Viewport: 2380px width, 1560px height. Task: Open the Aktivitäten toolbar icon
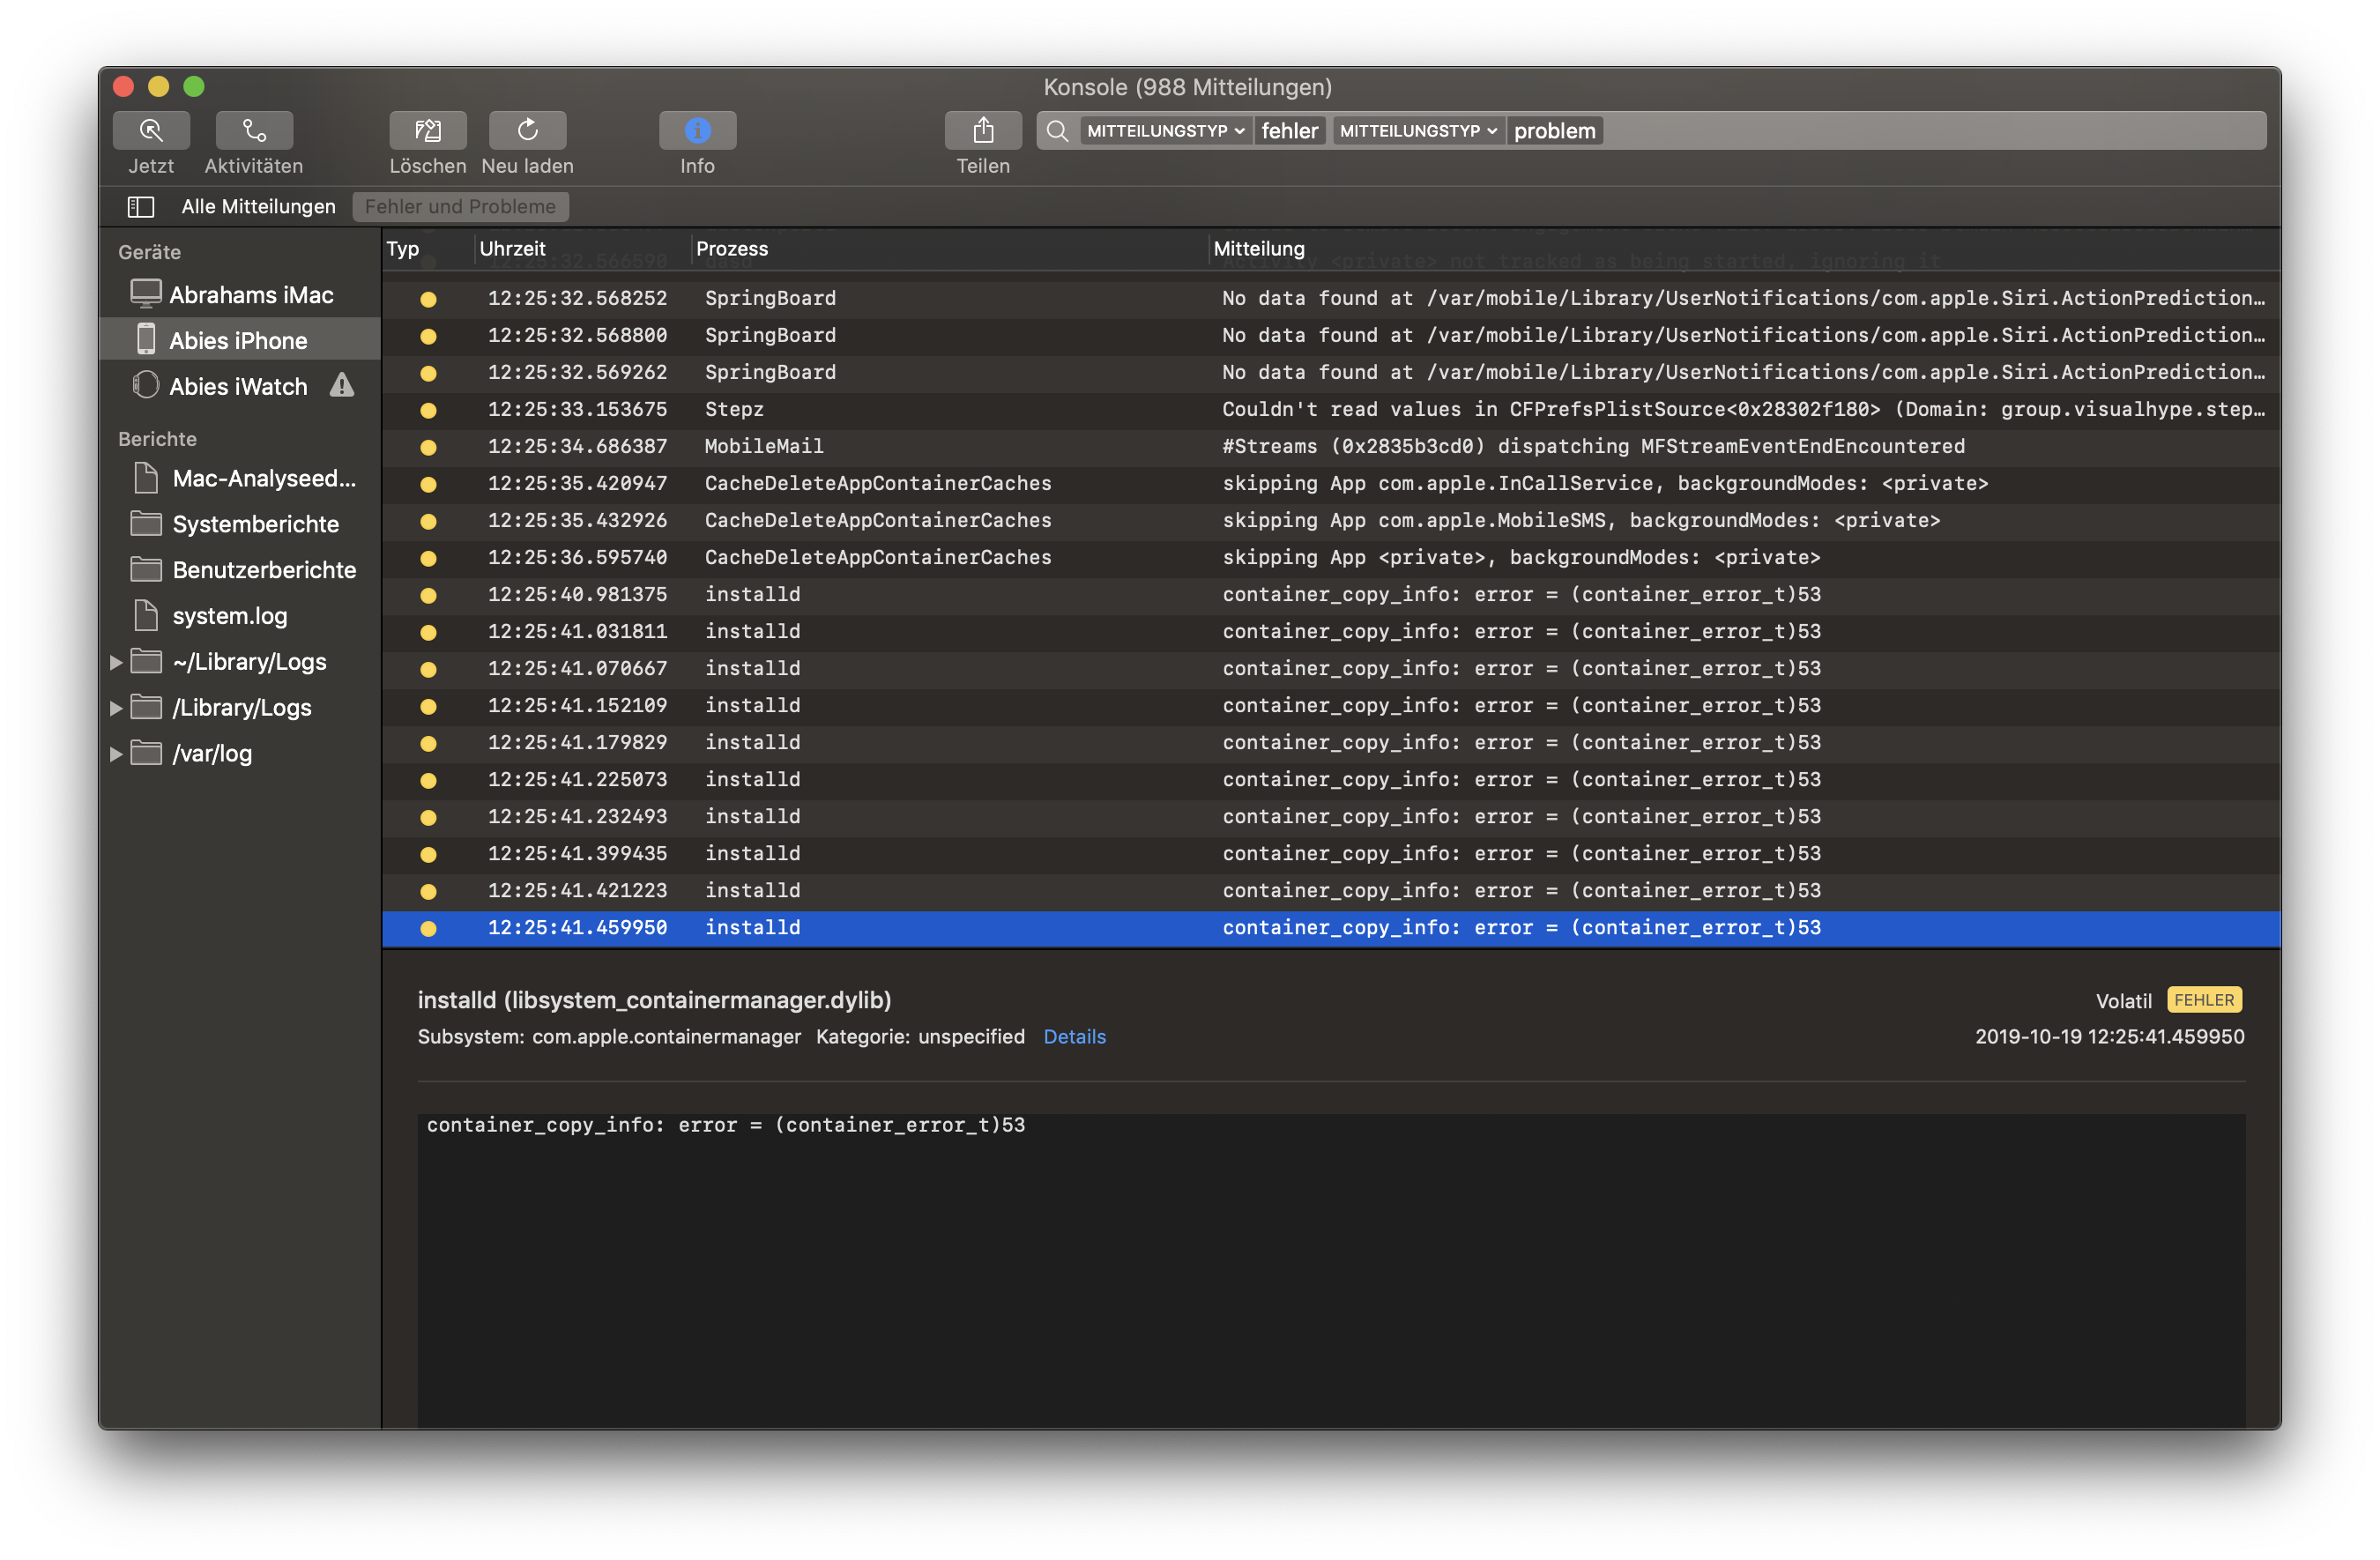254,130
